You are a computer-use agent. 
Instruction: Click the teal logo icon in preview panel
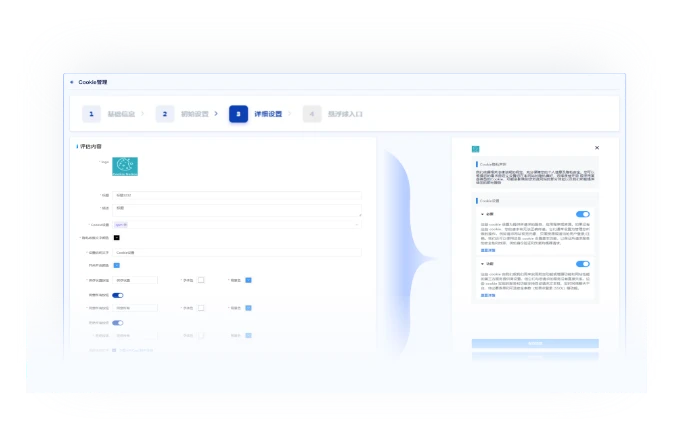coord(476,148)
